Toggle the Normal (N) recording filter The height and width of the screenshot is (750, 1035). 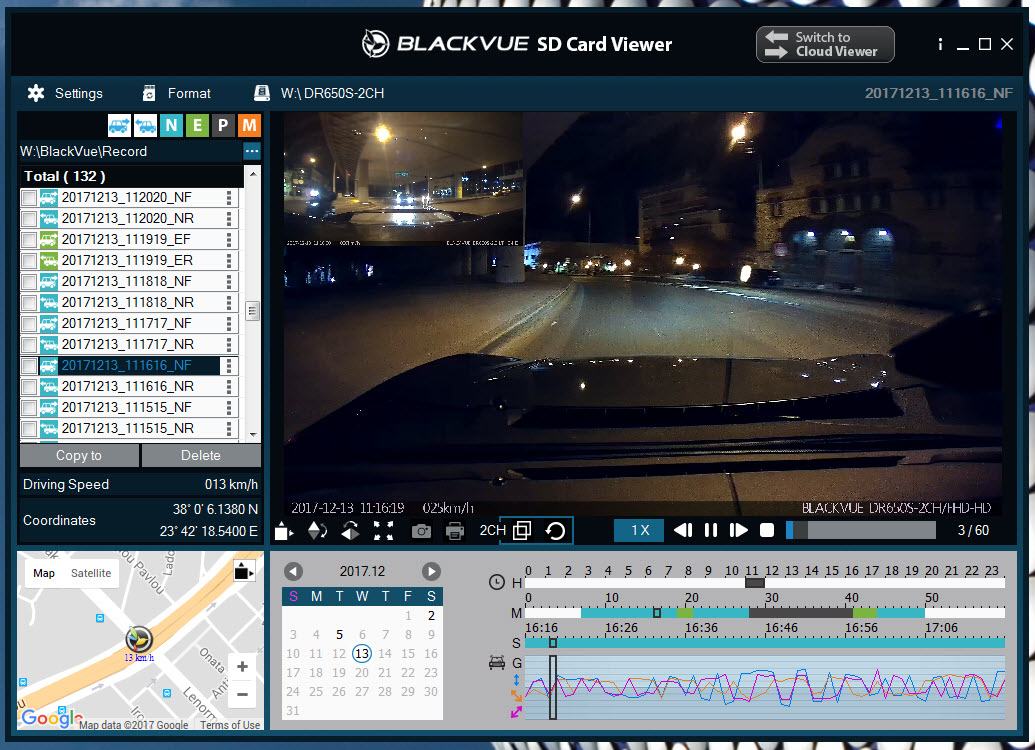[172, 125]
